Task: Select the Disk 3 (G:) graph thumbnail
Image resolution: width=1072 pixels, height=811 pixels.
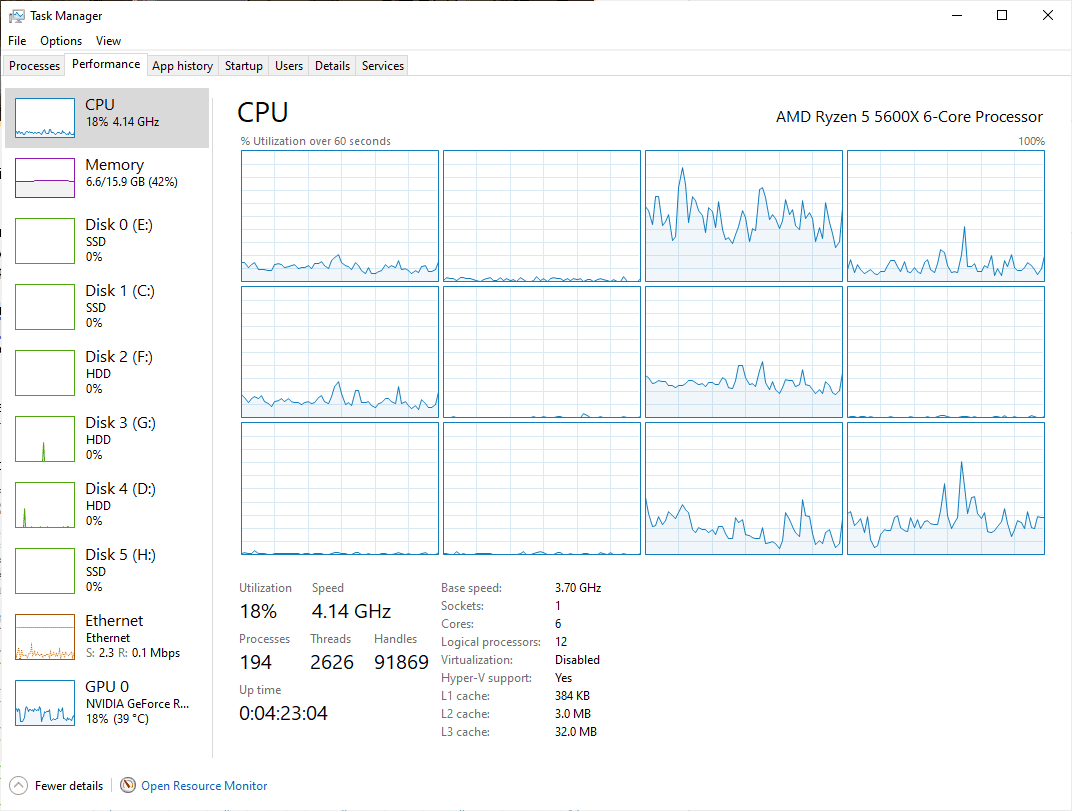Action: tap(45, 439)
